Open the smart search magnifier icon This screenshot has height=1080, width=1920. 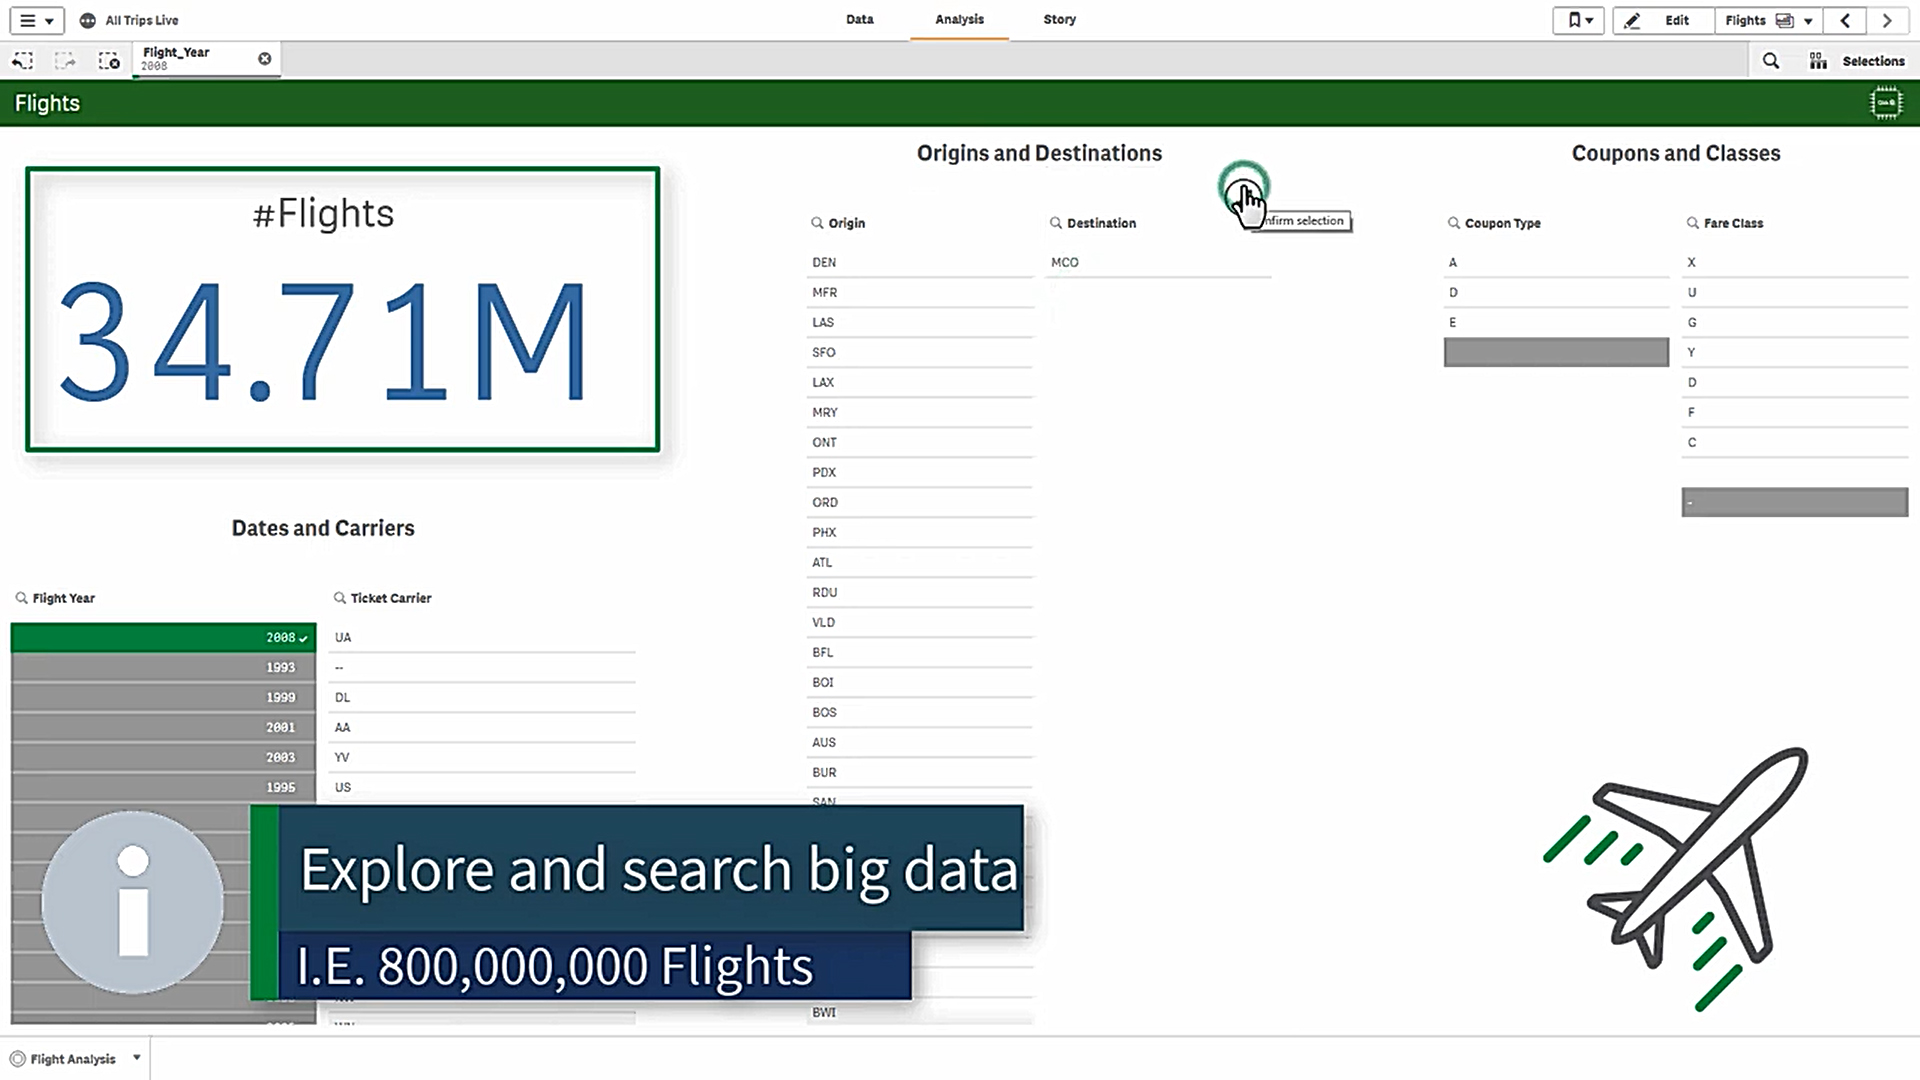click(x=1770, y=61)
